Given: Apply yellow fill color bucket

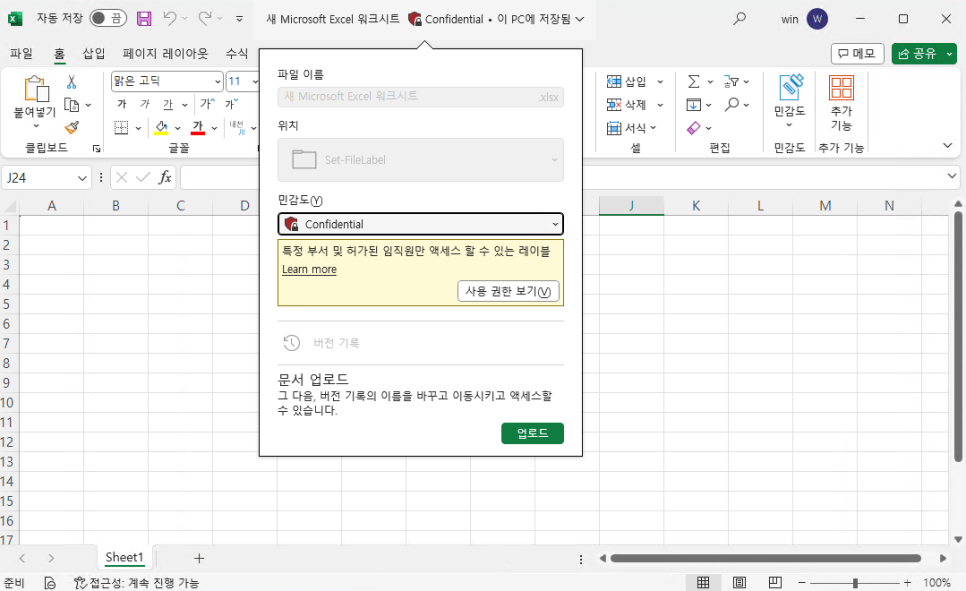Looking at the screenshot, I should tap(161, 128).
